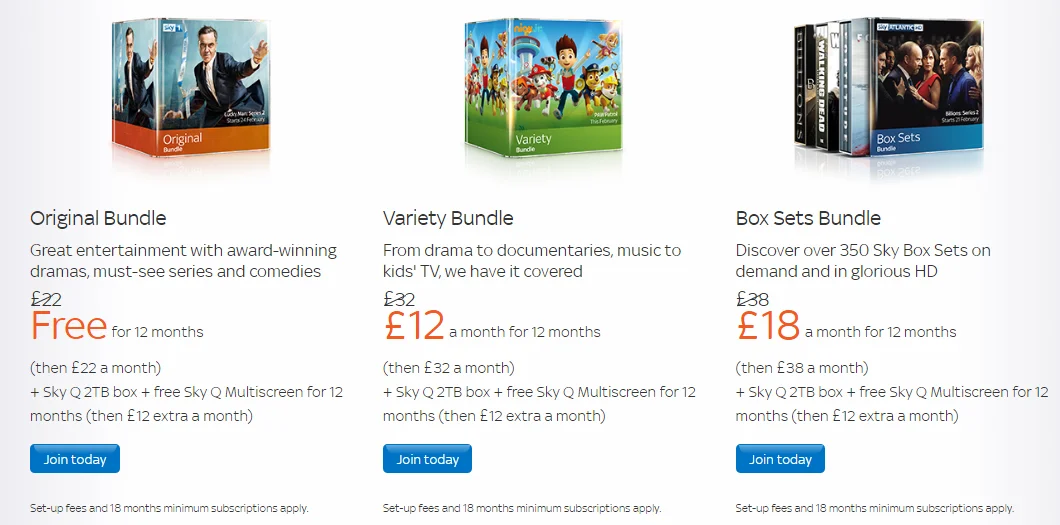
Task: Click the struck-through £38 price
Action: coord(752,299)
